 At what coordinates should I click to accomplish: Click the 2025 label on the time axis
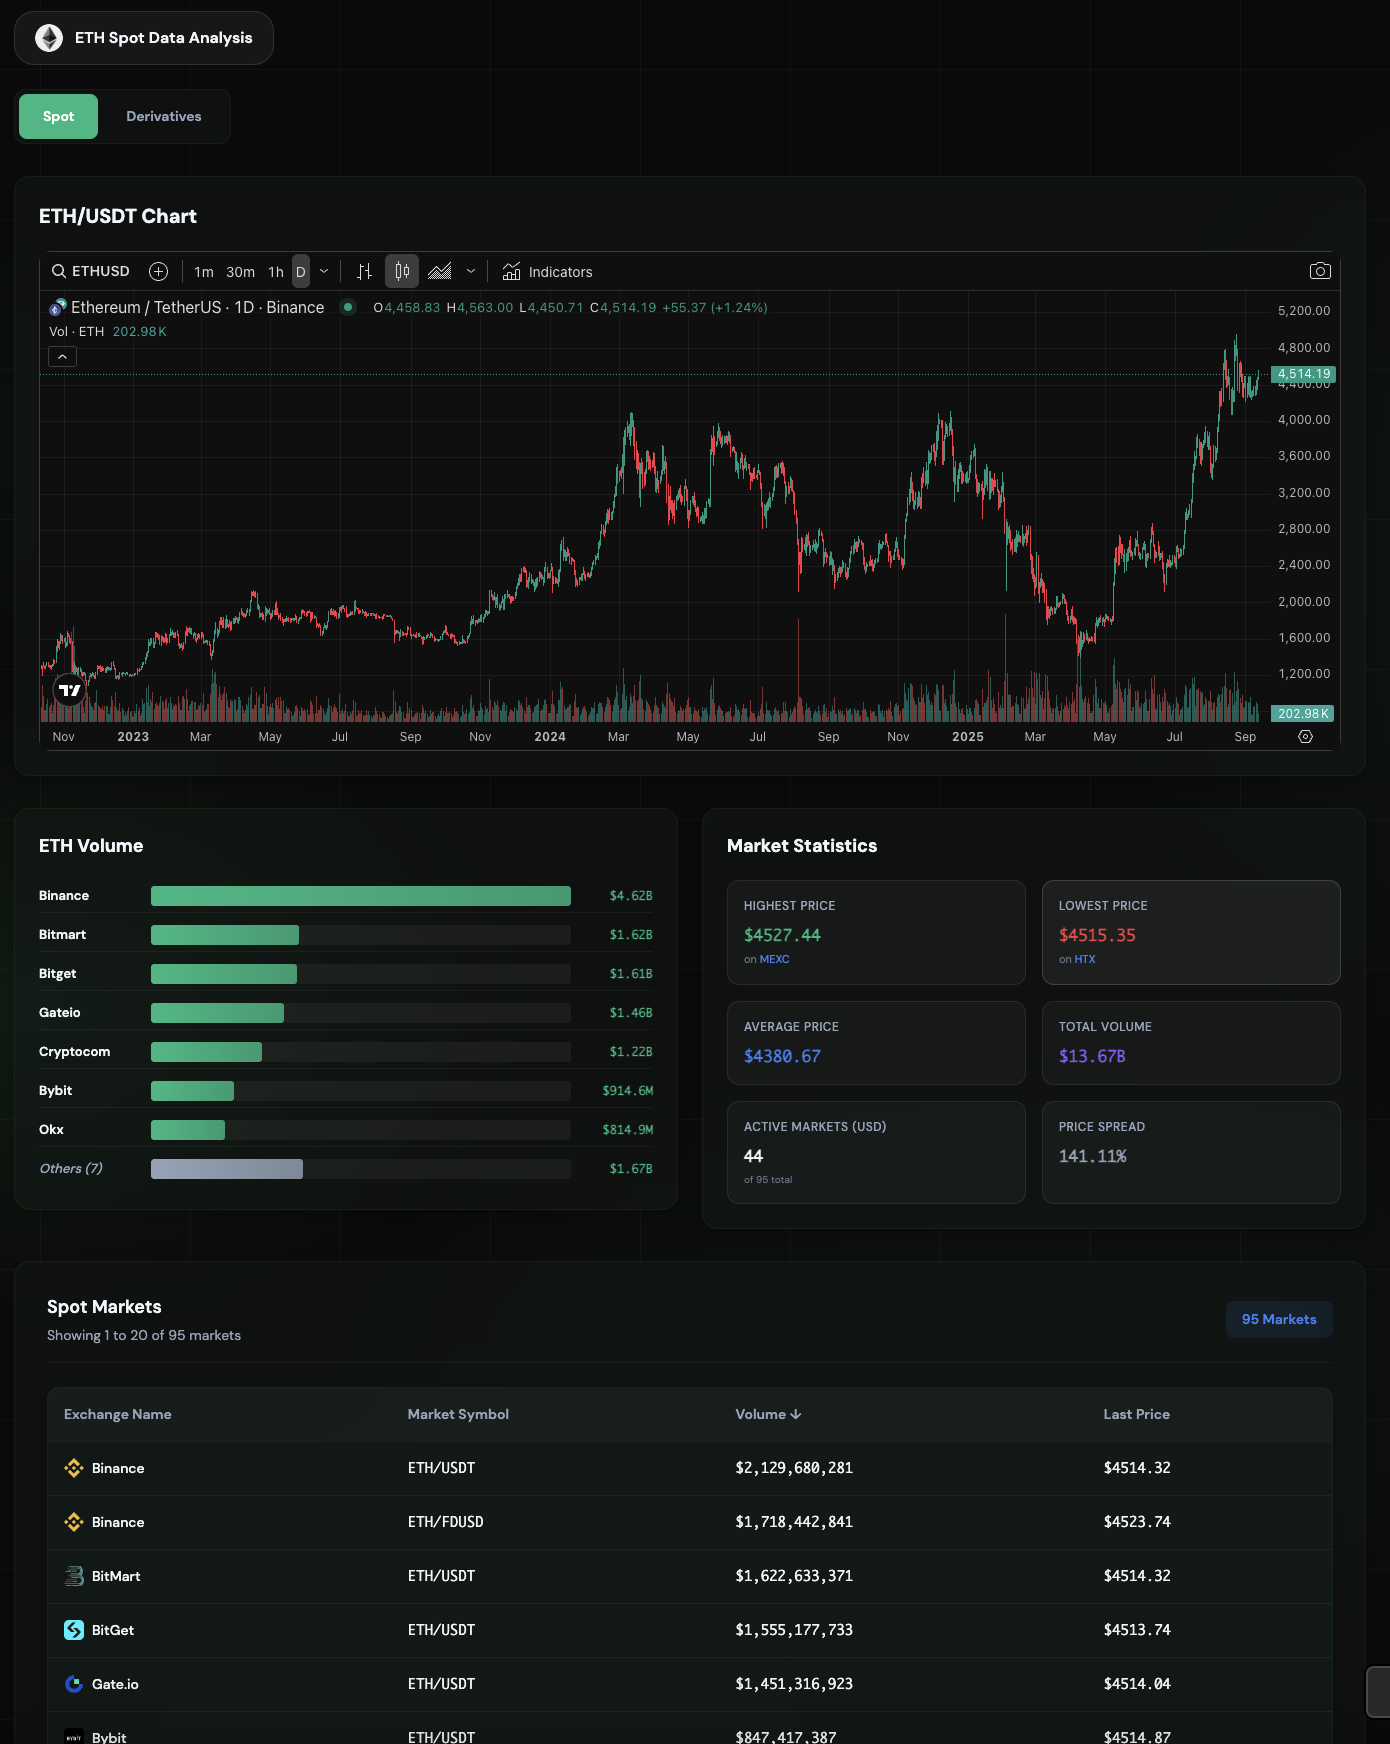968,737
